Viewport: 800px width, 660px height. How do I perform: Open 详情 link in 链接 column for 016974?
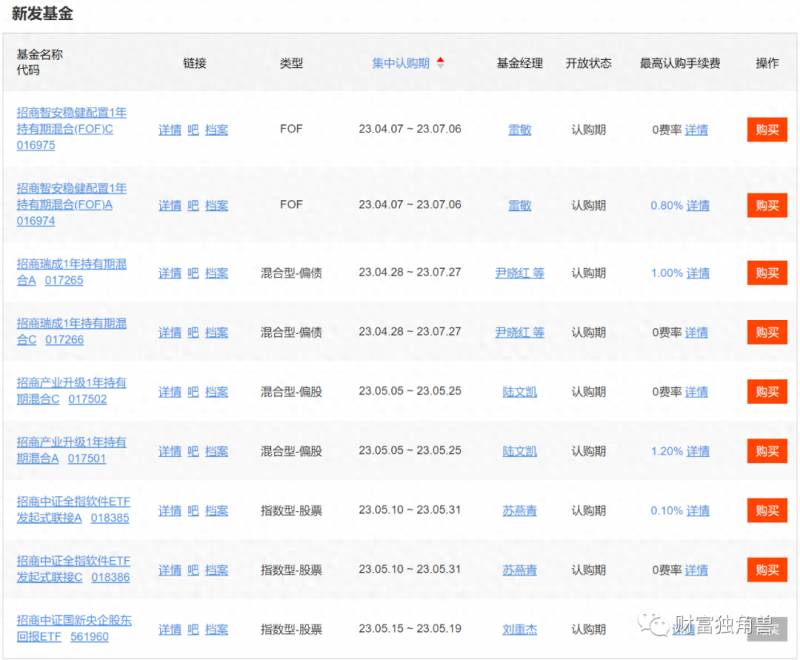point(170,206)
